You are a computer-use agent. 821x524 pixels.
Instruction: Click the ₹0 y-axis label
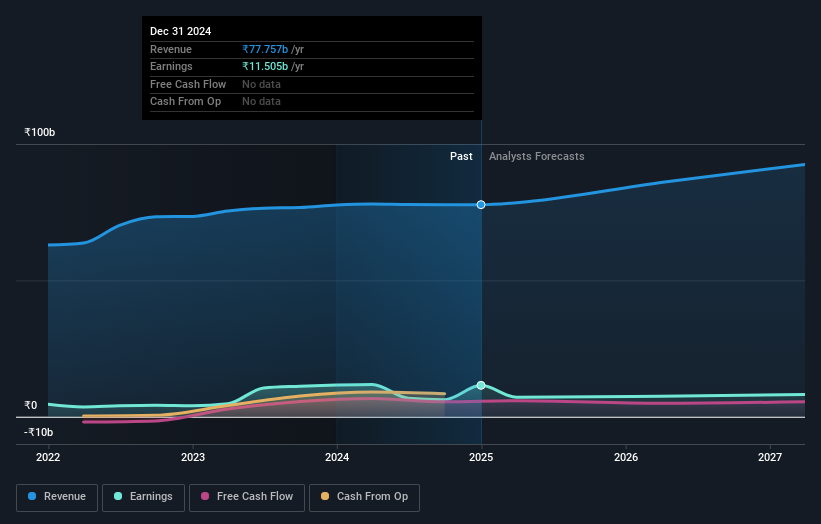click(x=31, y=406)
